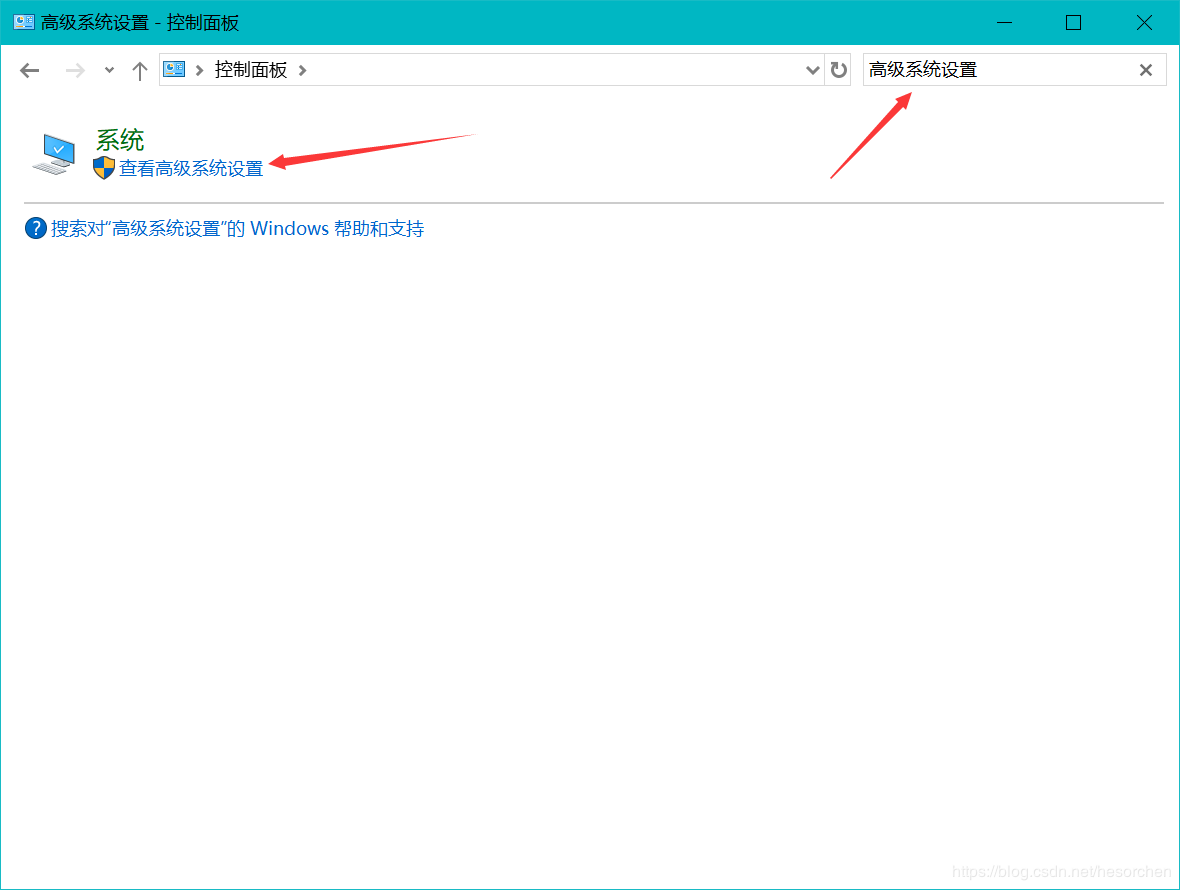The height and width of the screenshot is (890, 1180).
Task: Click the Refresh icon next to the address bar
Action: point(838,69)
